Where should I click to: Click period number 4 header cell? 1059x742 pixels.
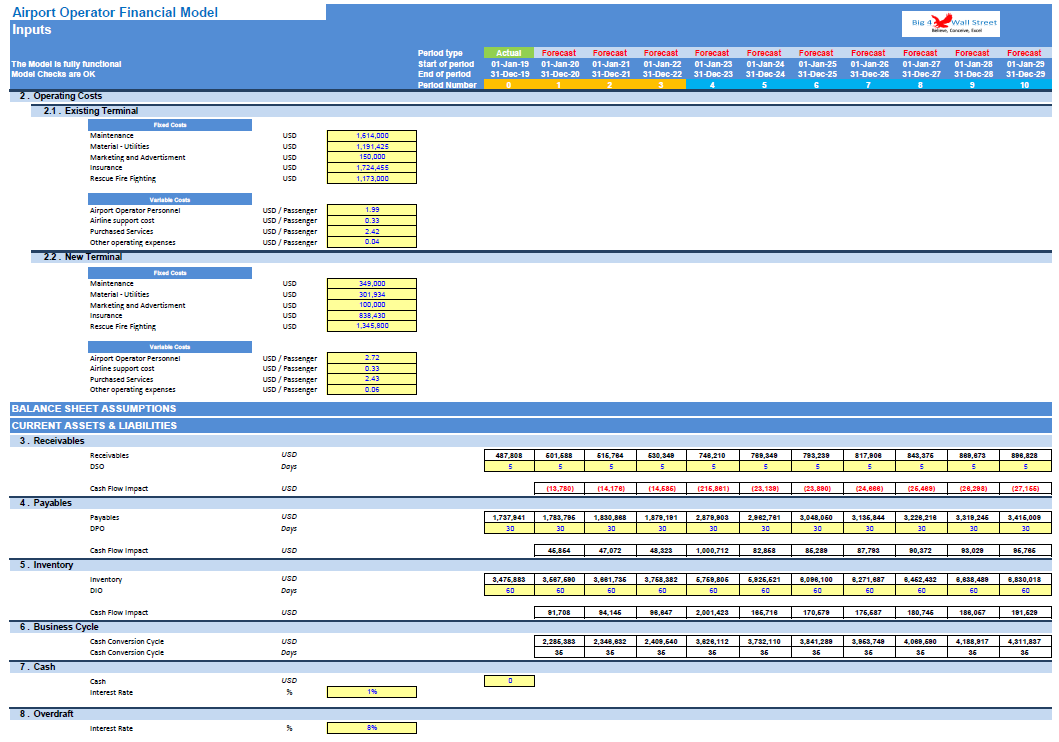coord(712,85)
